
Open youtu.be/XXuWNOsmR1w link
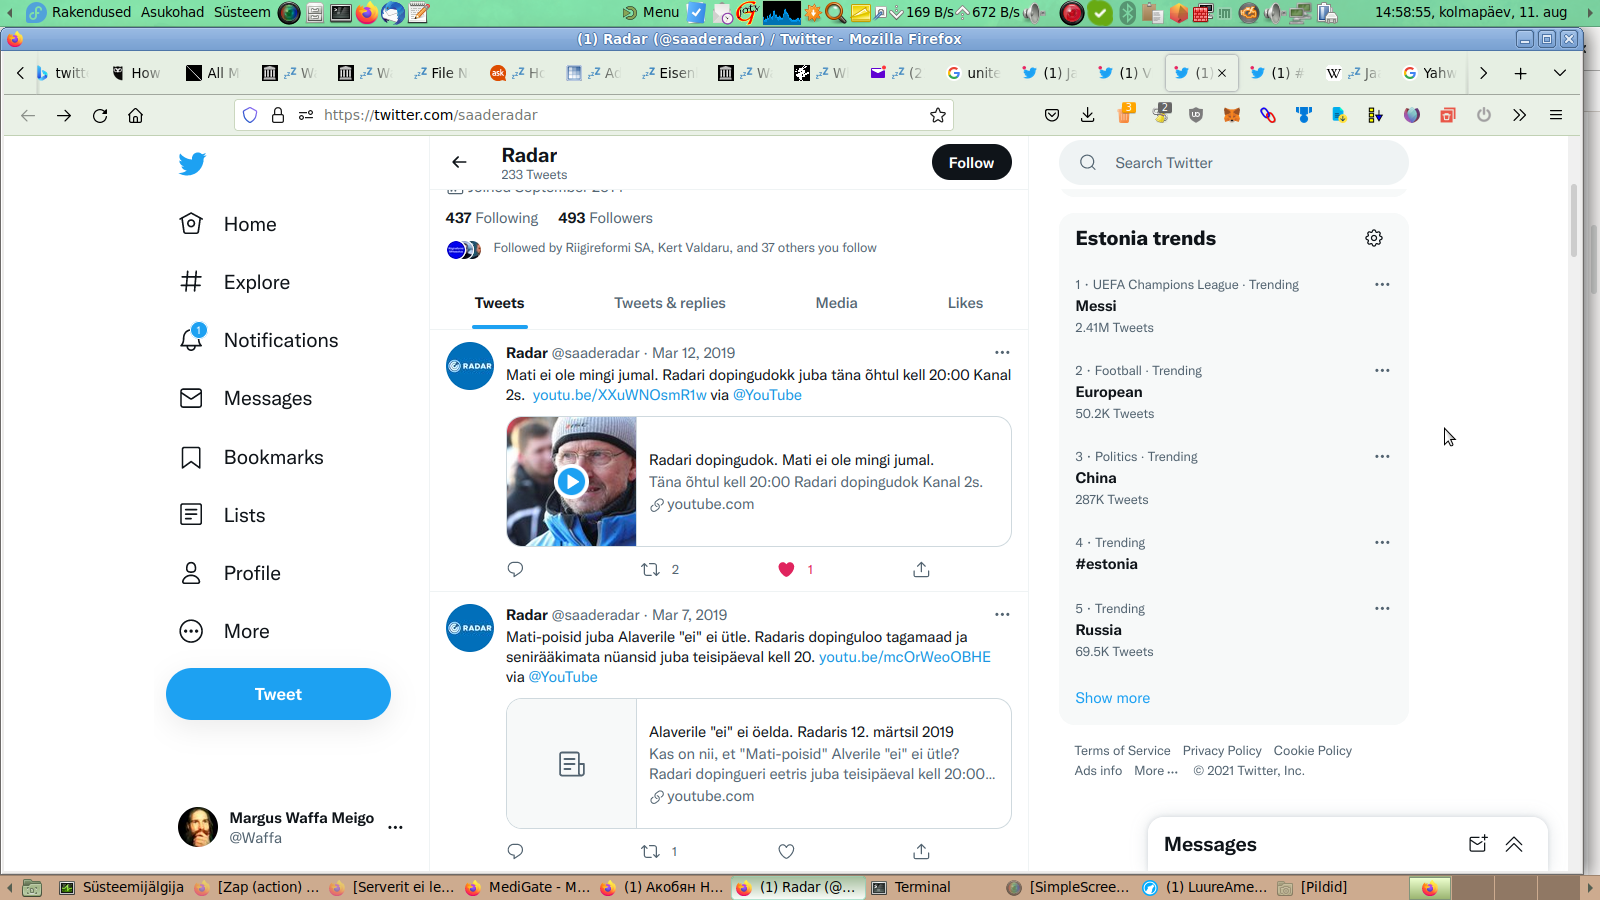(619, 395)
